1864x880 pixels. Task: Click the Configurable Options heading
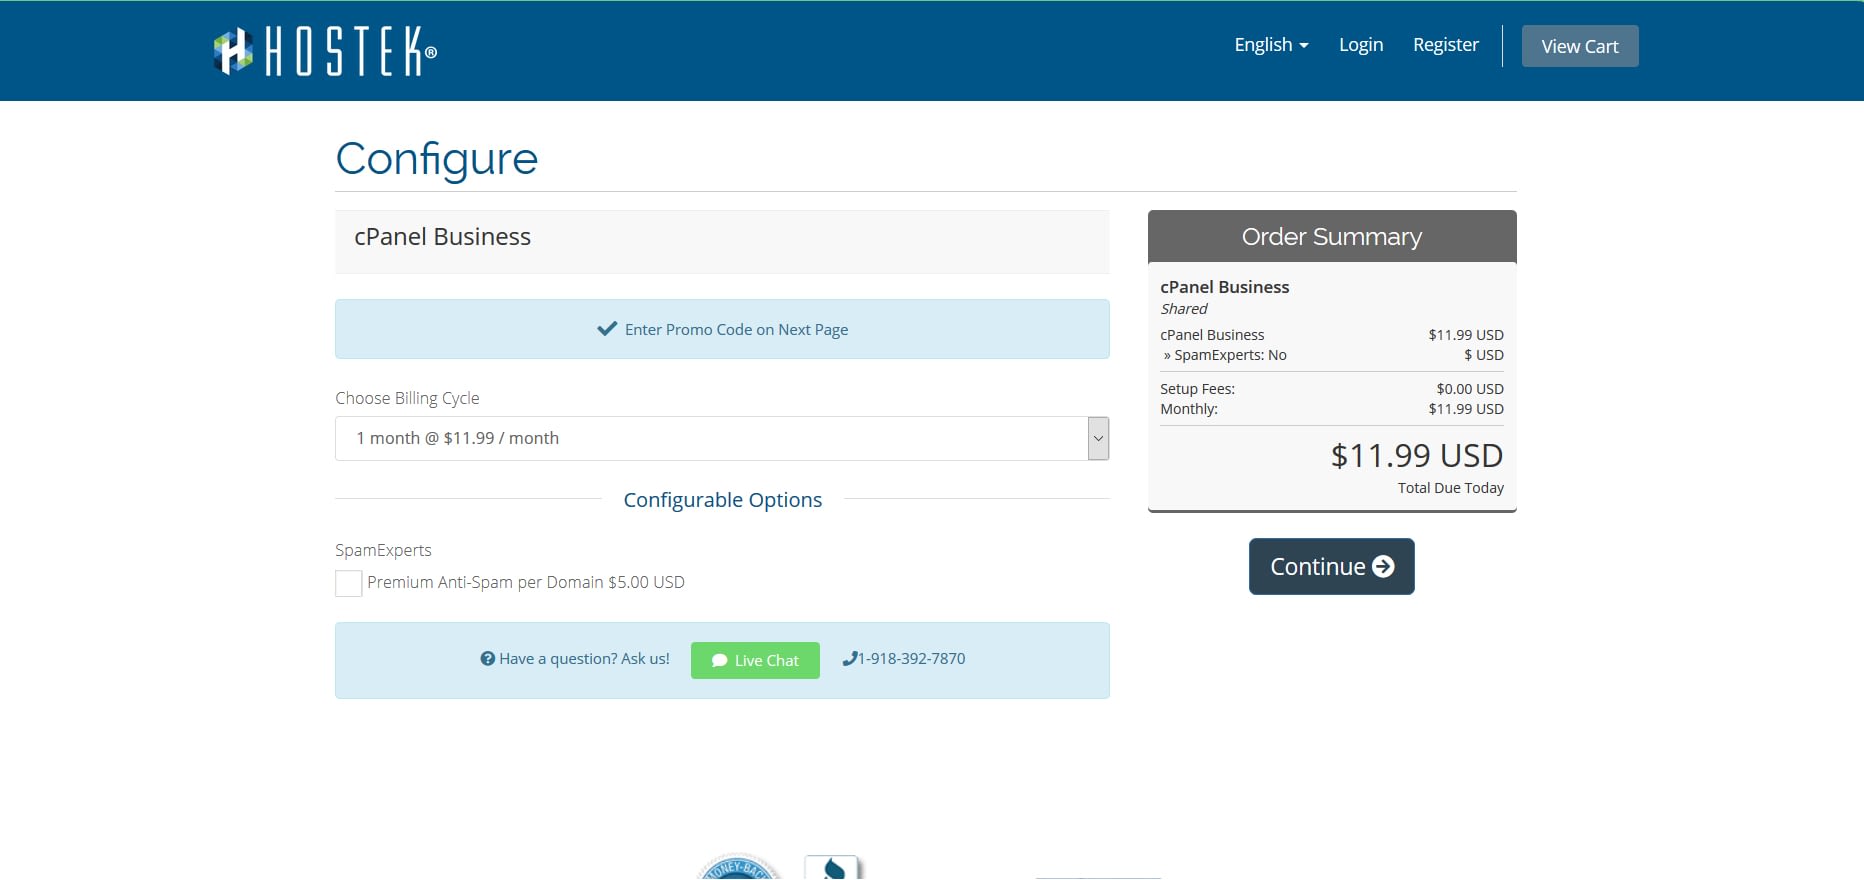point(723,500)
